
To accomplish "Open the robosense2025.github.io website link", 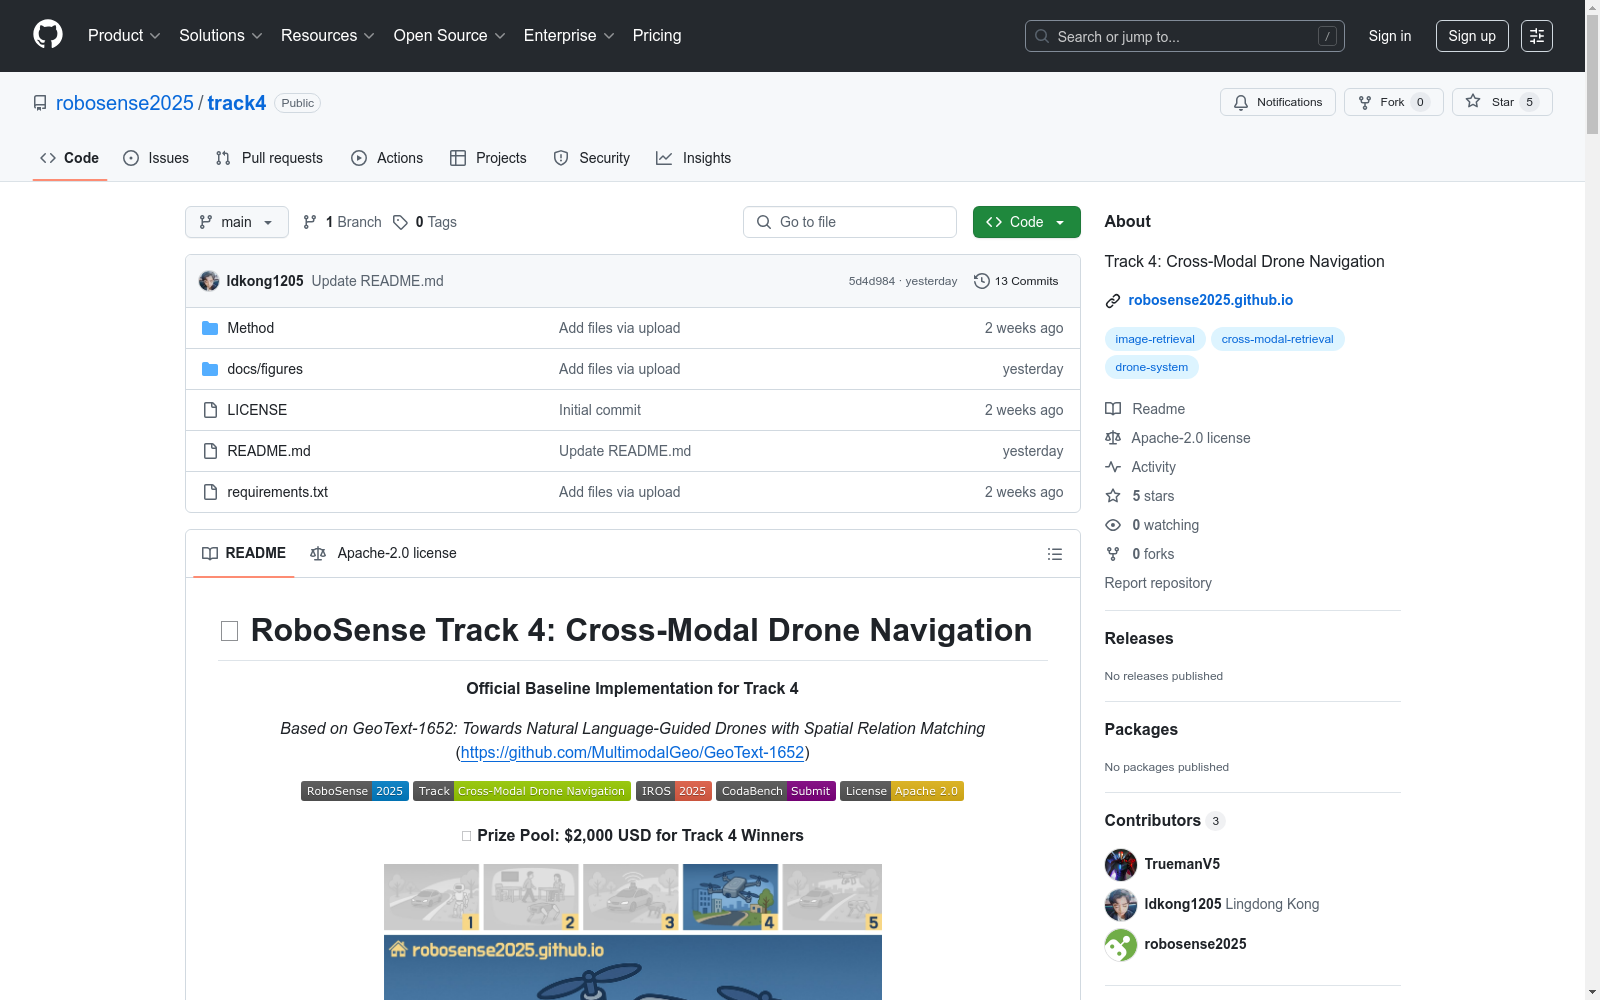I will (1211, 300).
